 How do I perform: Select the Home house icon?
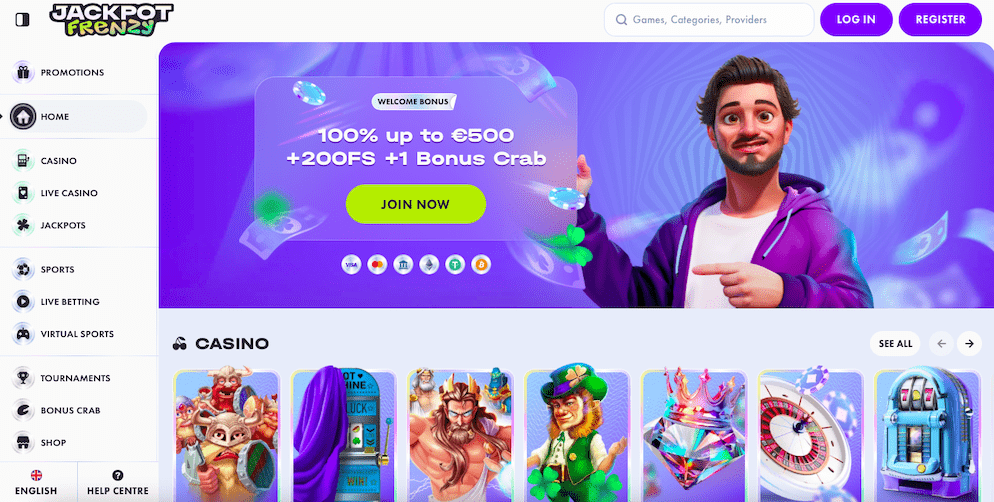coord(23,117)
